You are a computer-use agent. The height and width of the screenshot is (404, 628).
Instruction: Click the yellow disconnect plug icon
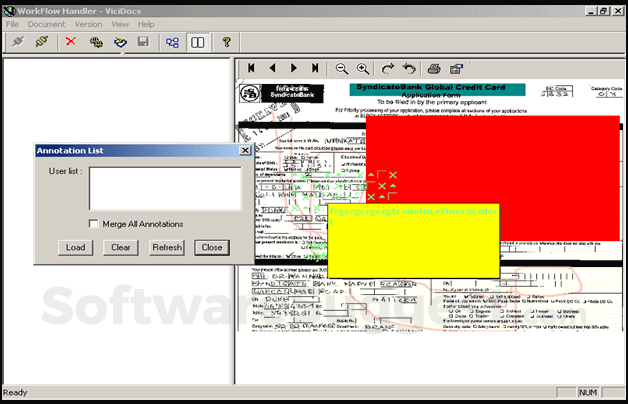pos(42,42)
